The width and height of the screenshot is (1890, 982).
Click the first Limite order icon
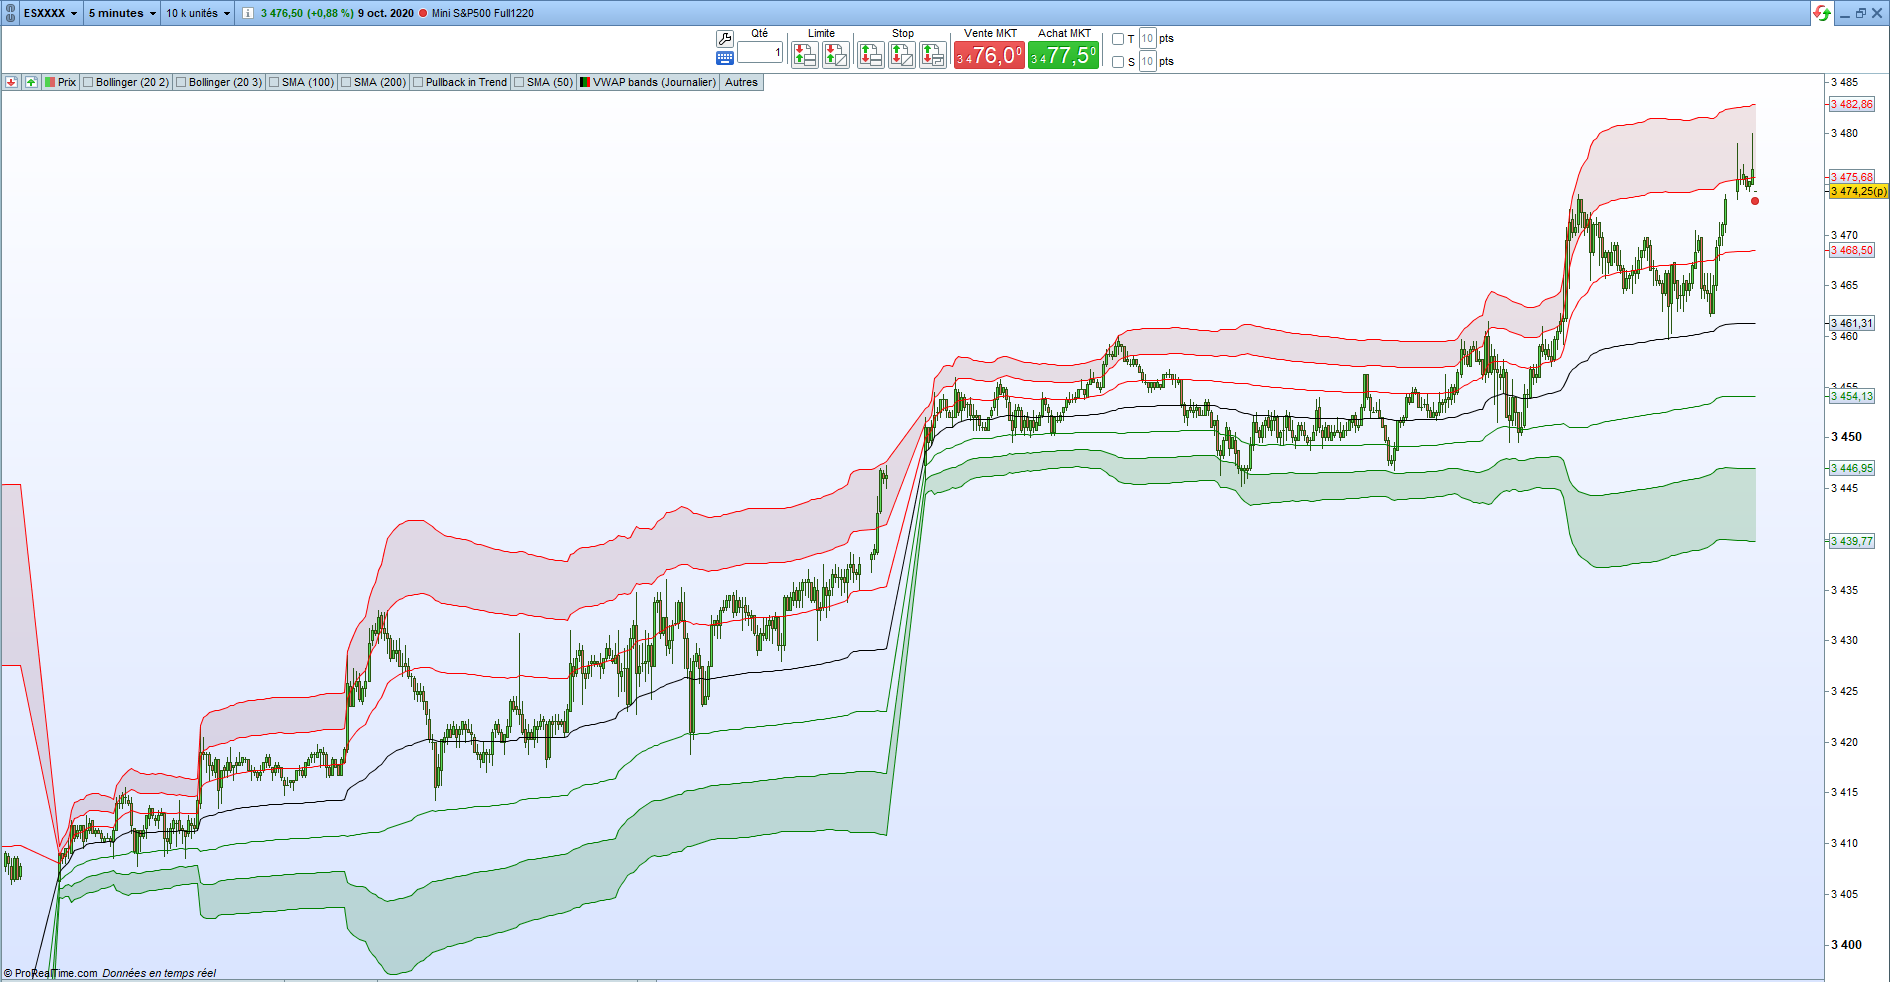(x=805, y=55)
